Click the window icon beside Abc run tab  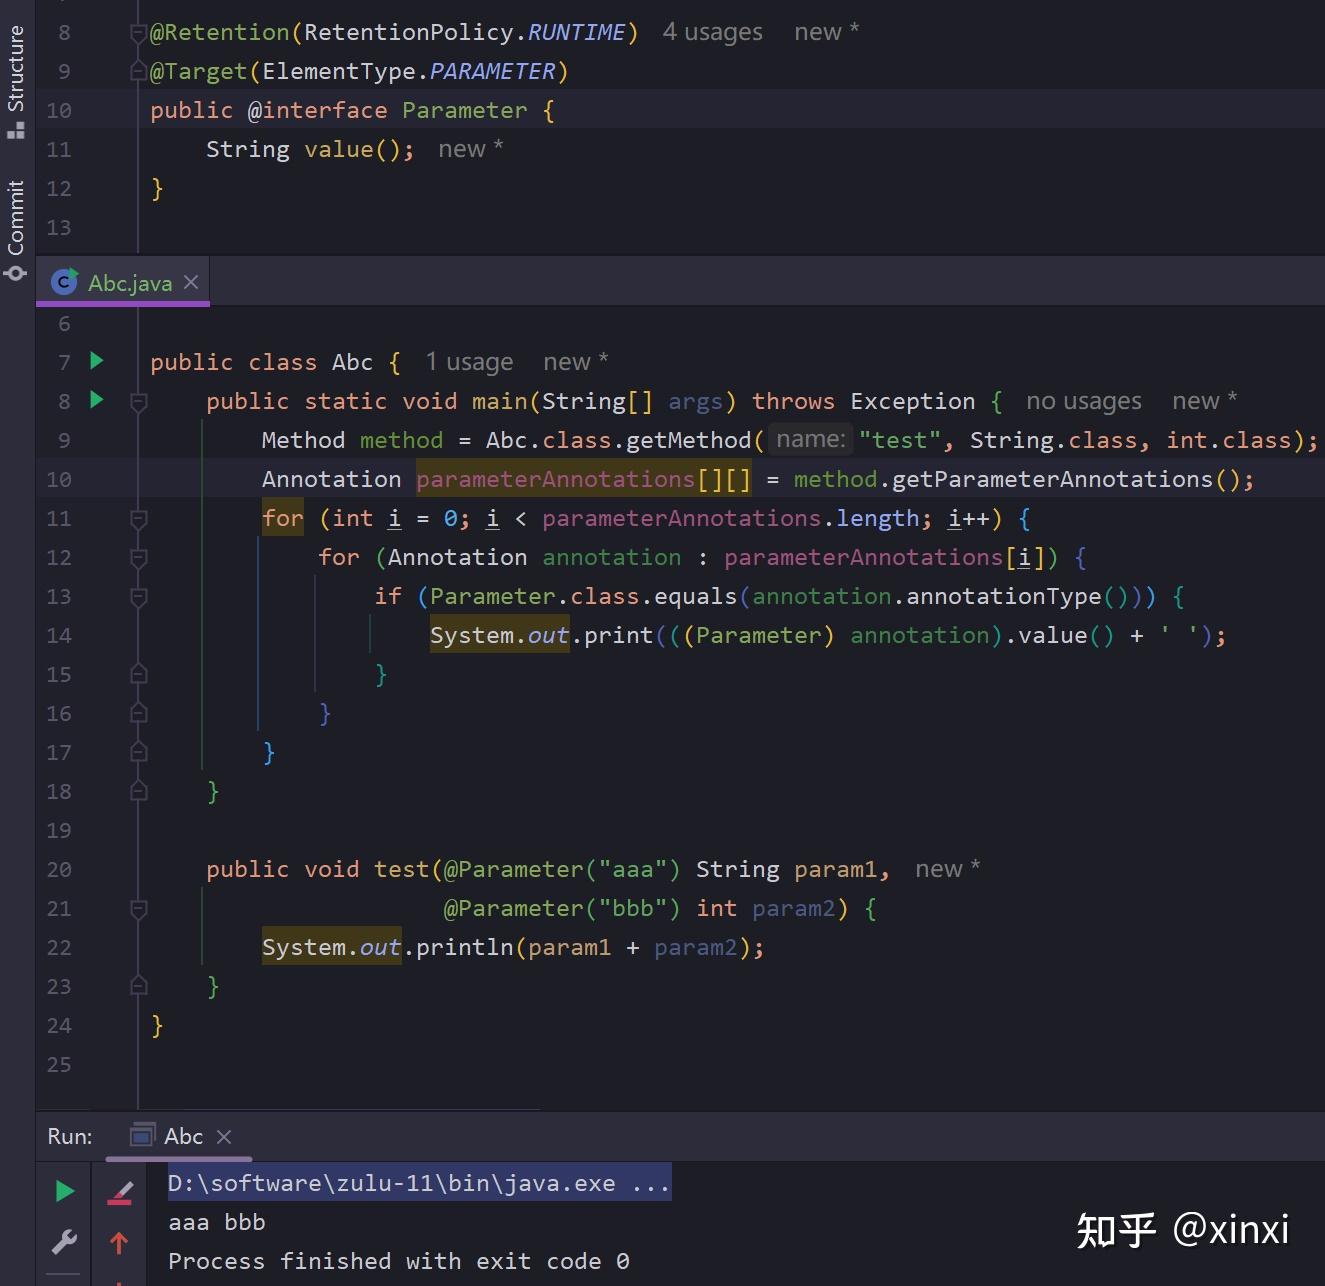pos(143,1136)
